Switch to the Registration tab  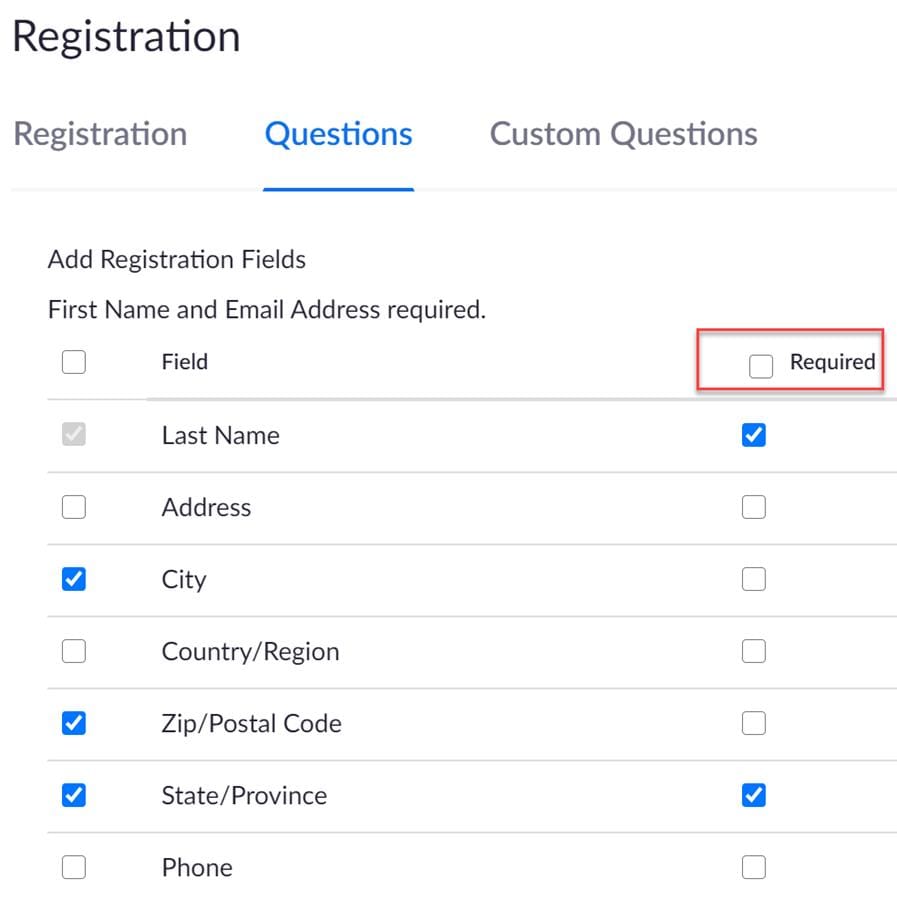tap(100, 134)
